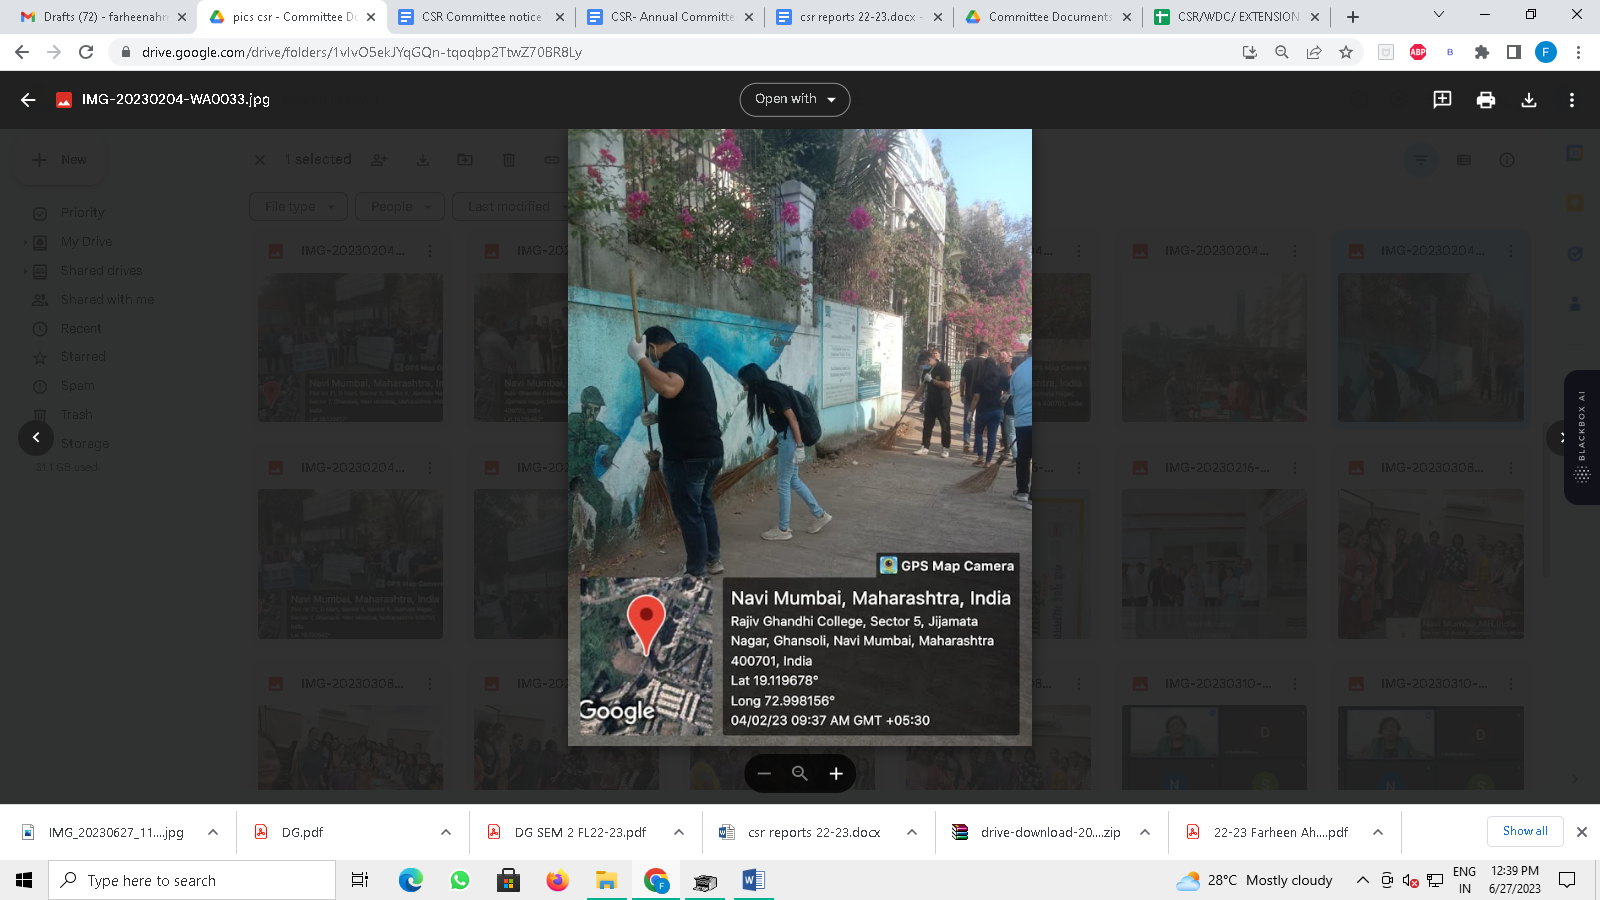Viewport: 1600px width, 900px height.
Task: Open IMG_20230627_11...jpg download
Action: 105,832
